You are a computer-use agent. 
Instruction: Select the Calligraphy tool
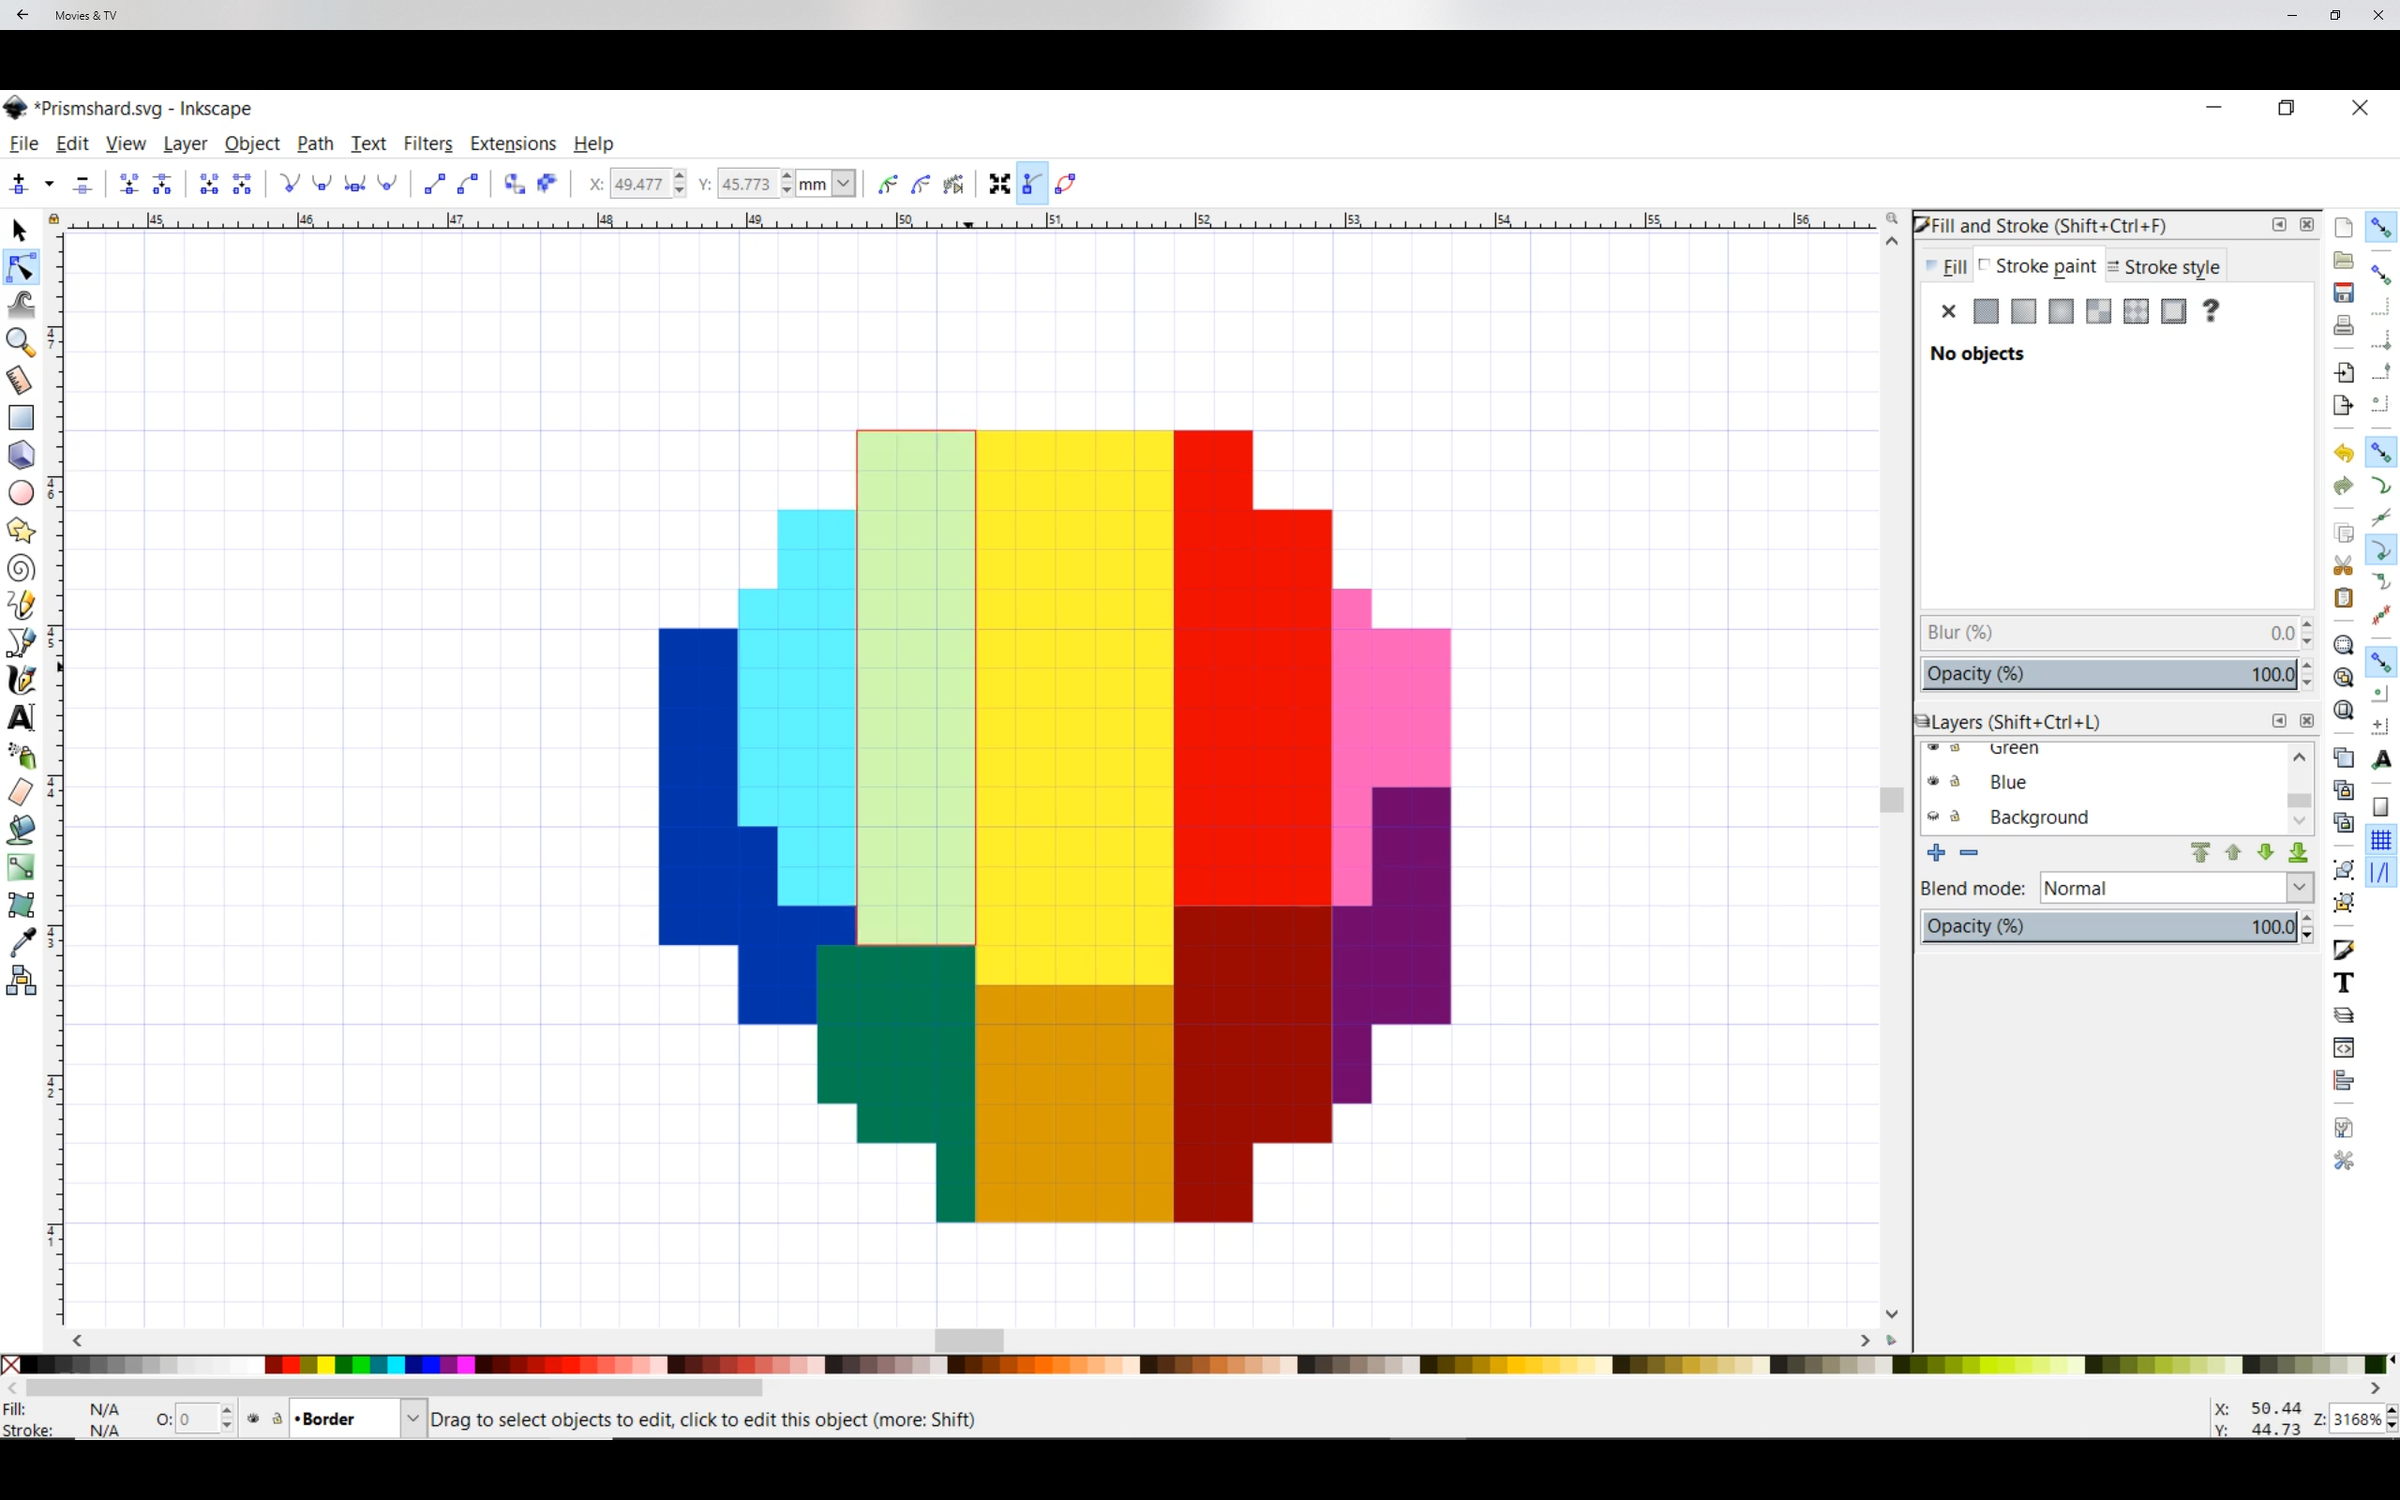point(21,680)
